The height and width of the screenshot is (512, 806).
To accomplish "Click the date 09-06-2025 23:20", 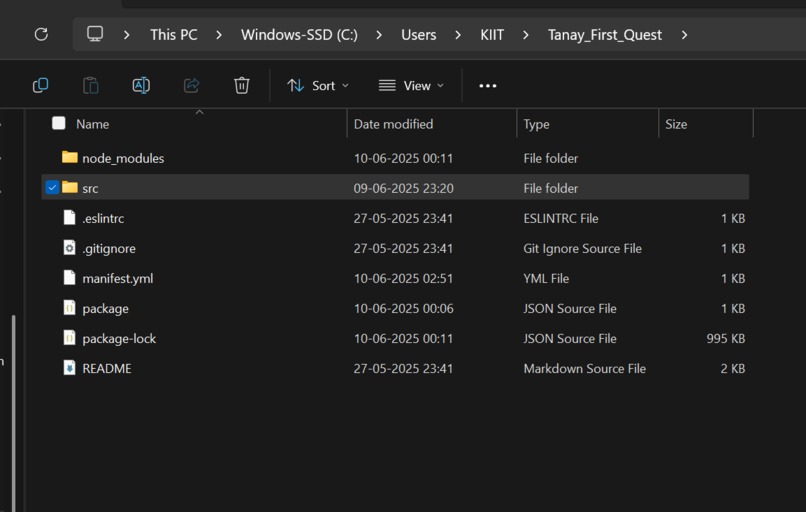I will pyautogui.click(x=404, y=189).
